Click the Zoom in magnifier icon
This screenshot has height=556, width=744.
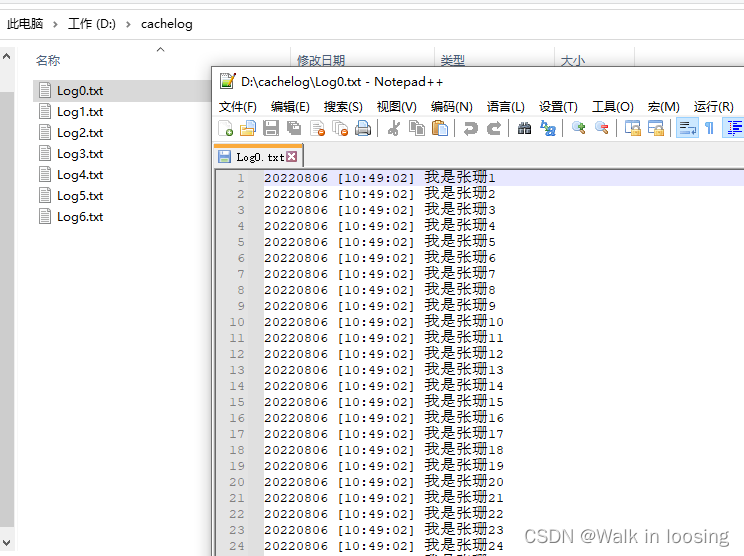pos(579,128)
